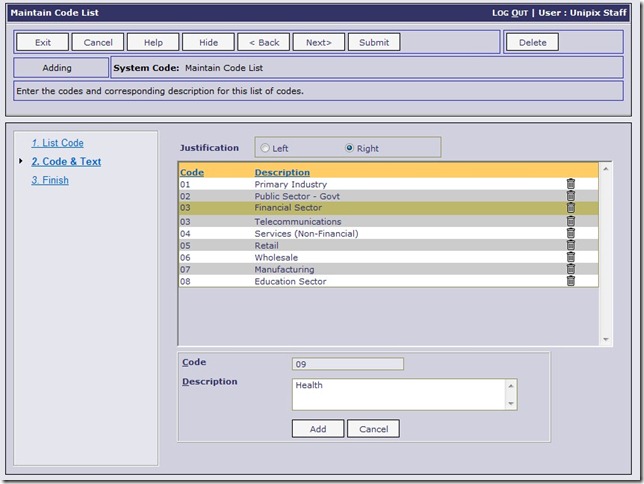
Task: Delete Wholesale entry with its trash icon
Action: [571, 257]
